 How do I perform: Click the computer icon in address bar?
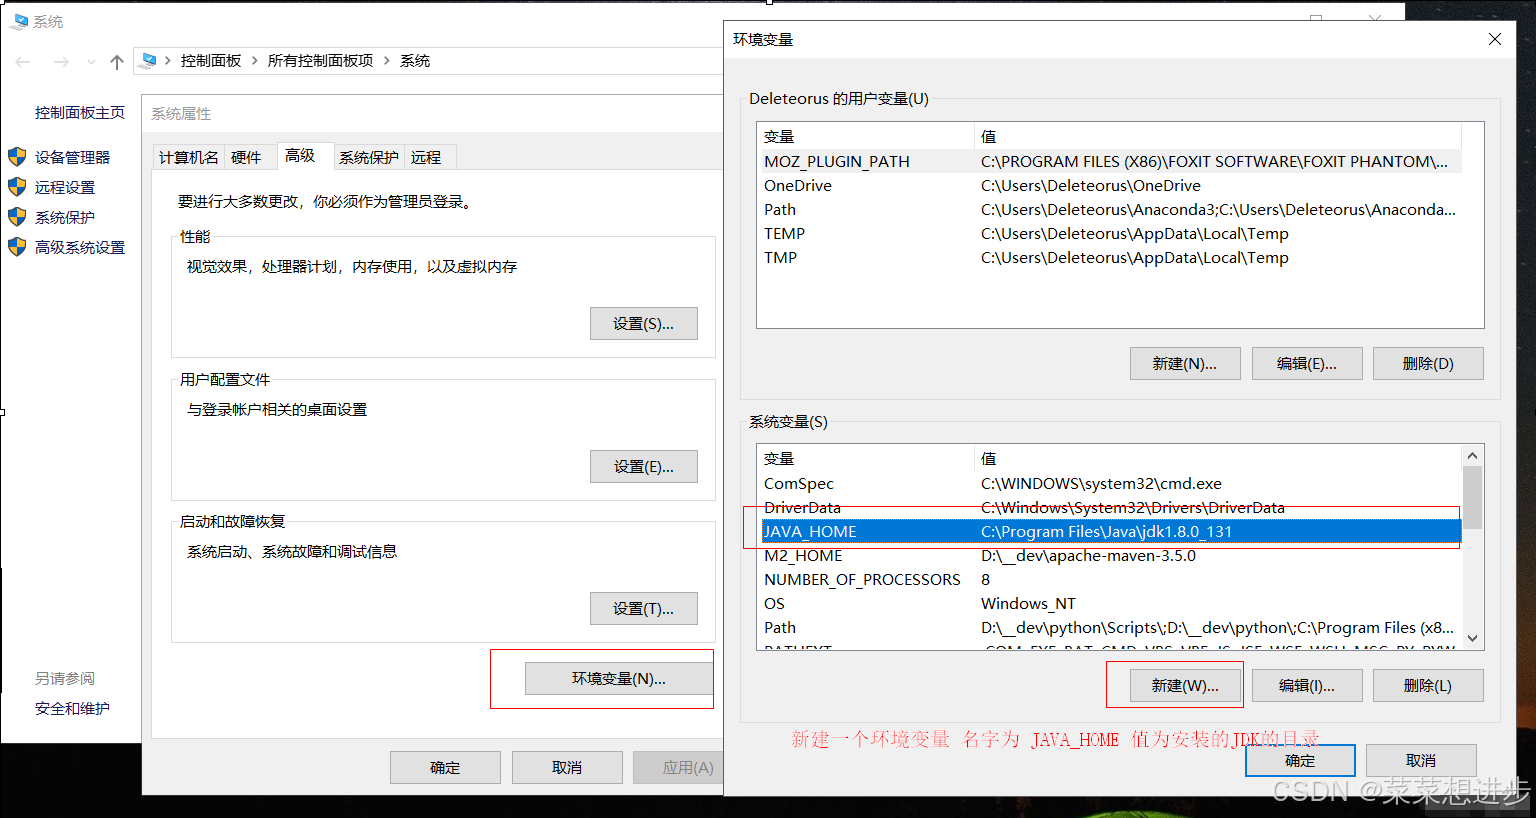(149, 61)
